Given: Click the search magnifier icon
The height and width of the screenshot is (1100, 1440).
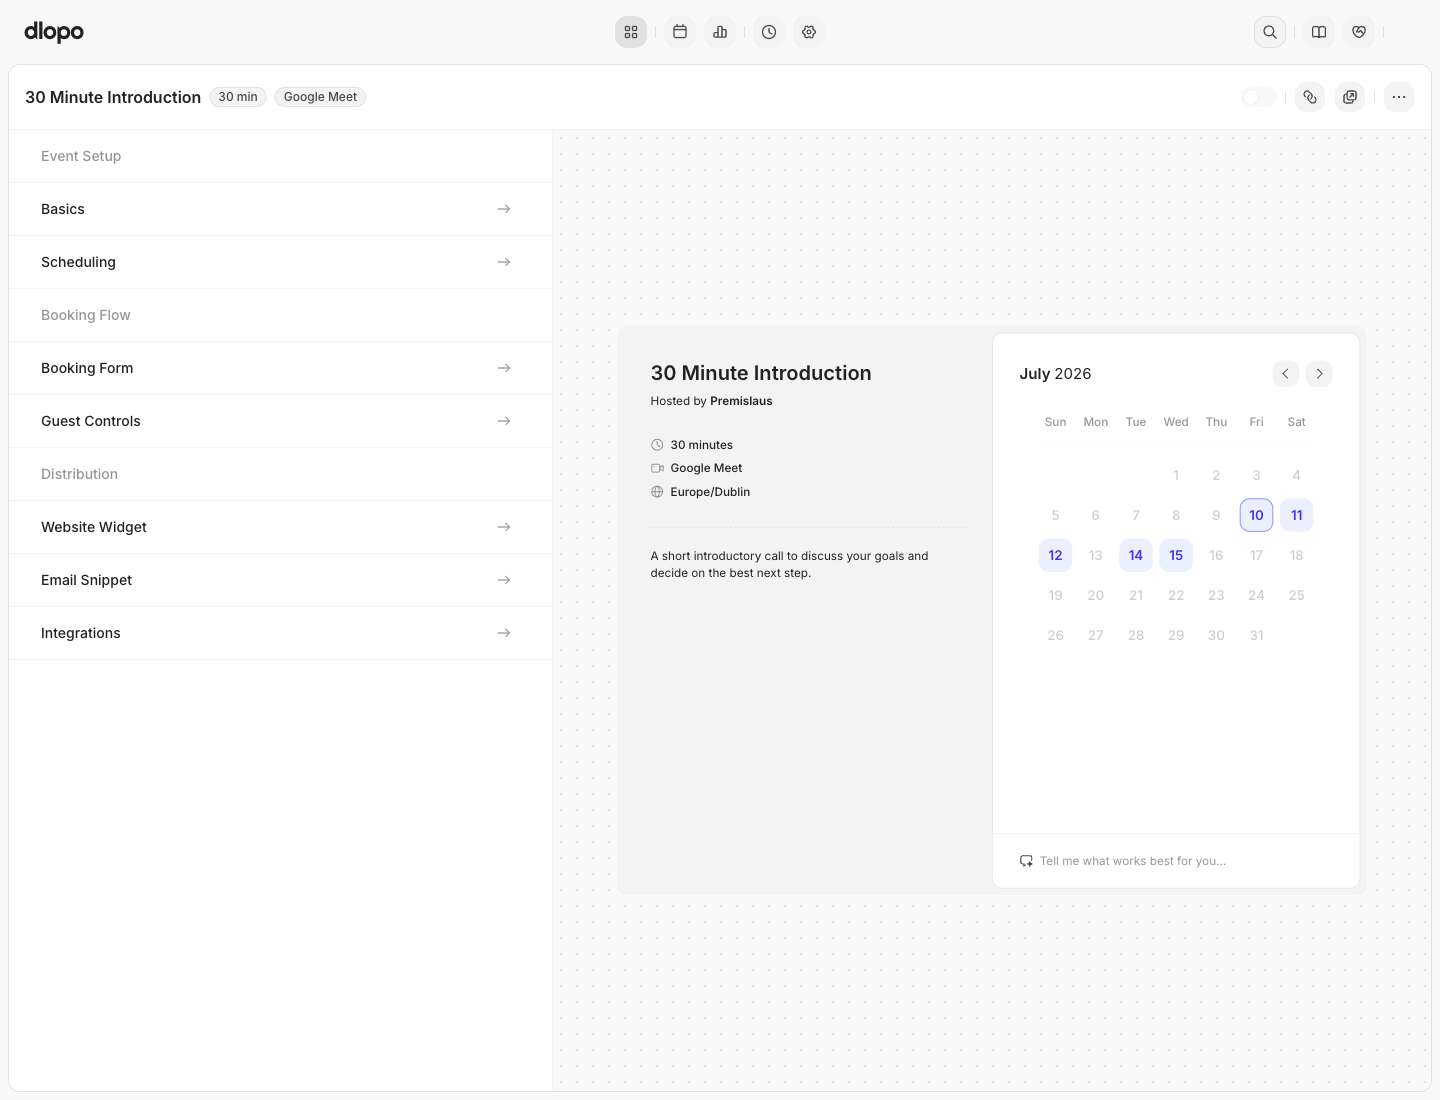Looking at the screenshot, I should [1270, 32].
